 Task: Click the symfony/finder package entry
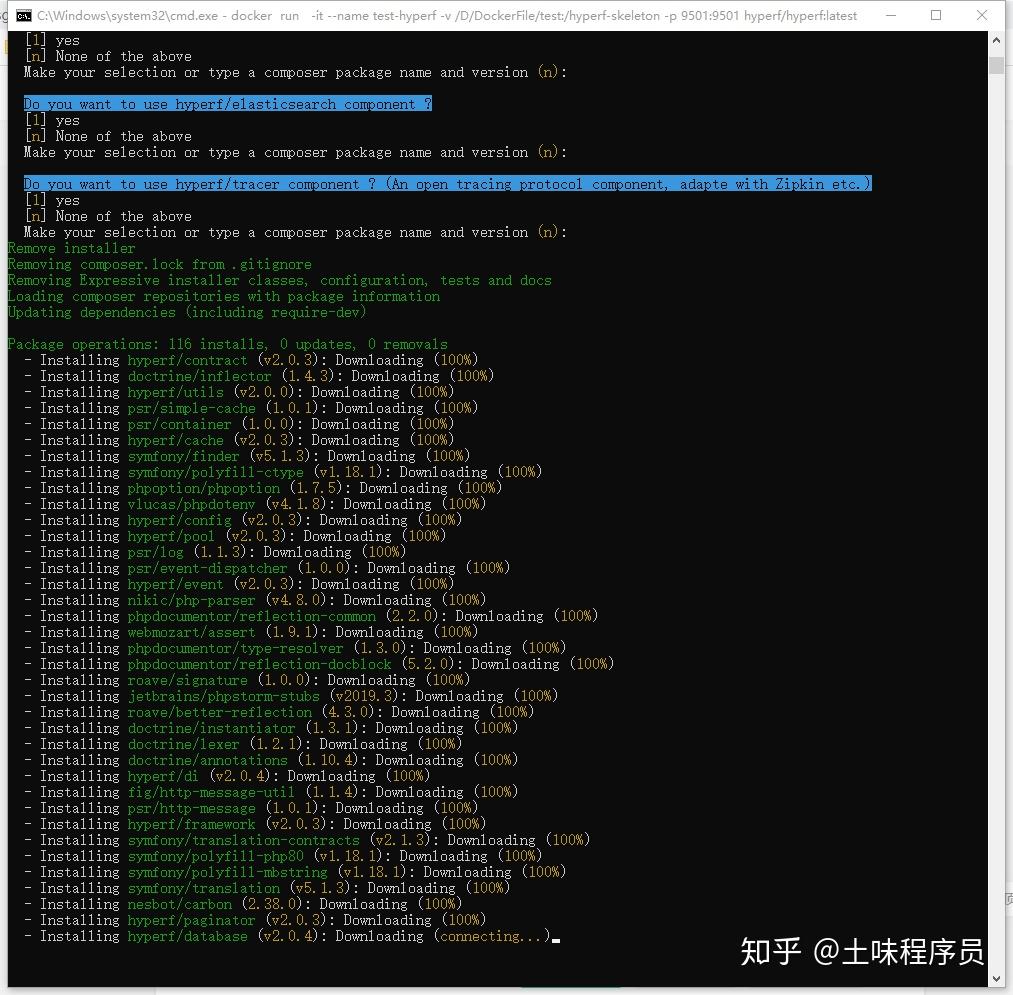click(x=183, y=455)
